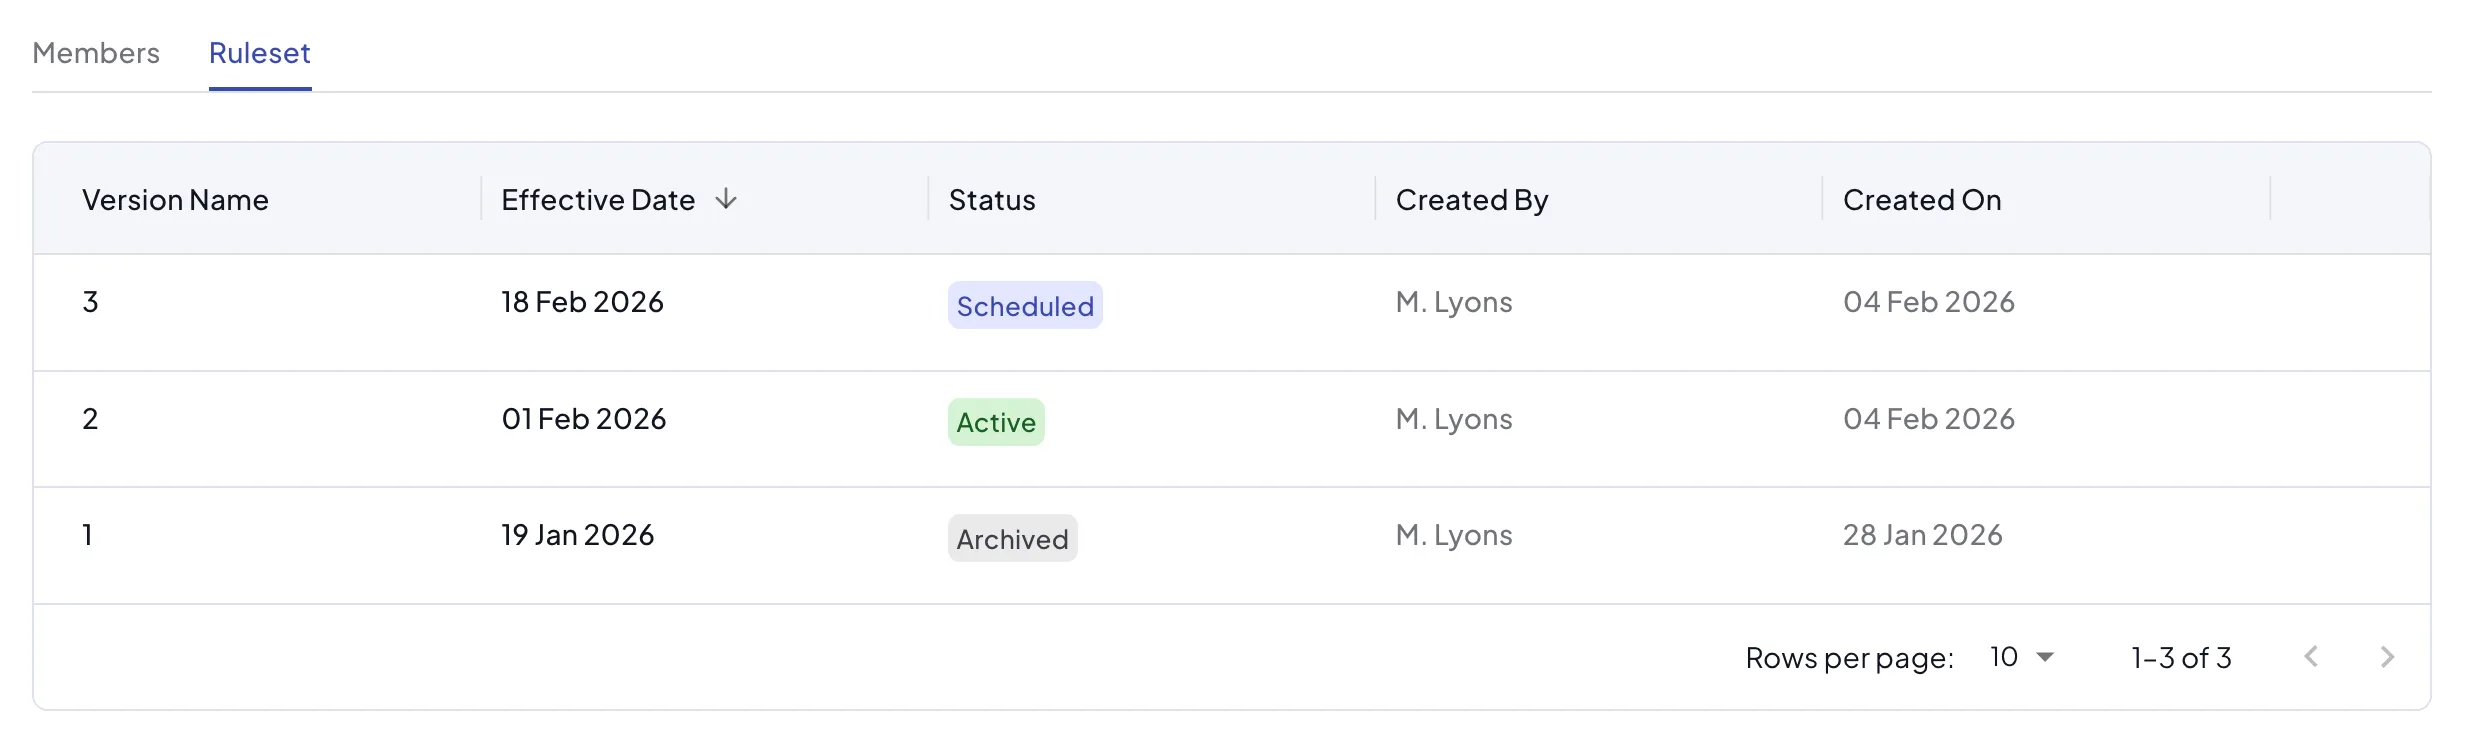Sort by Version Name column header
Image resolution: width=2470 pixels, height=738 pixels.
pyautogui.click(x=175, y=200)
